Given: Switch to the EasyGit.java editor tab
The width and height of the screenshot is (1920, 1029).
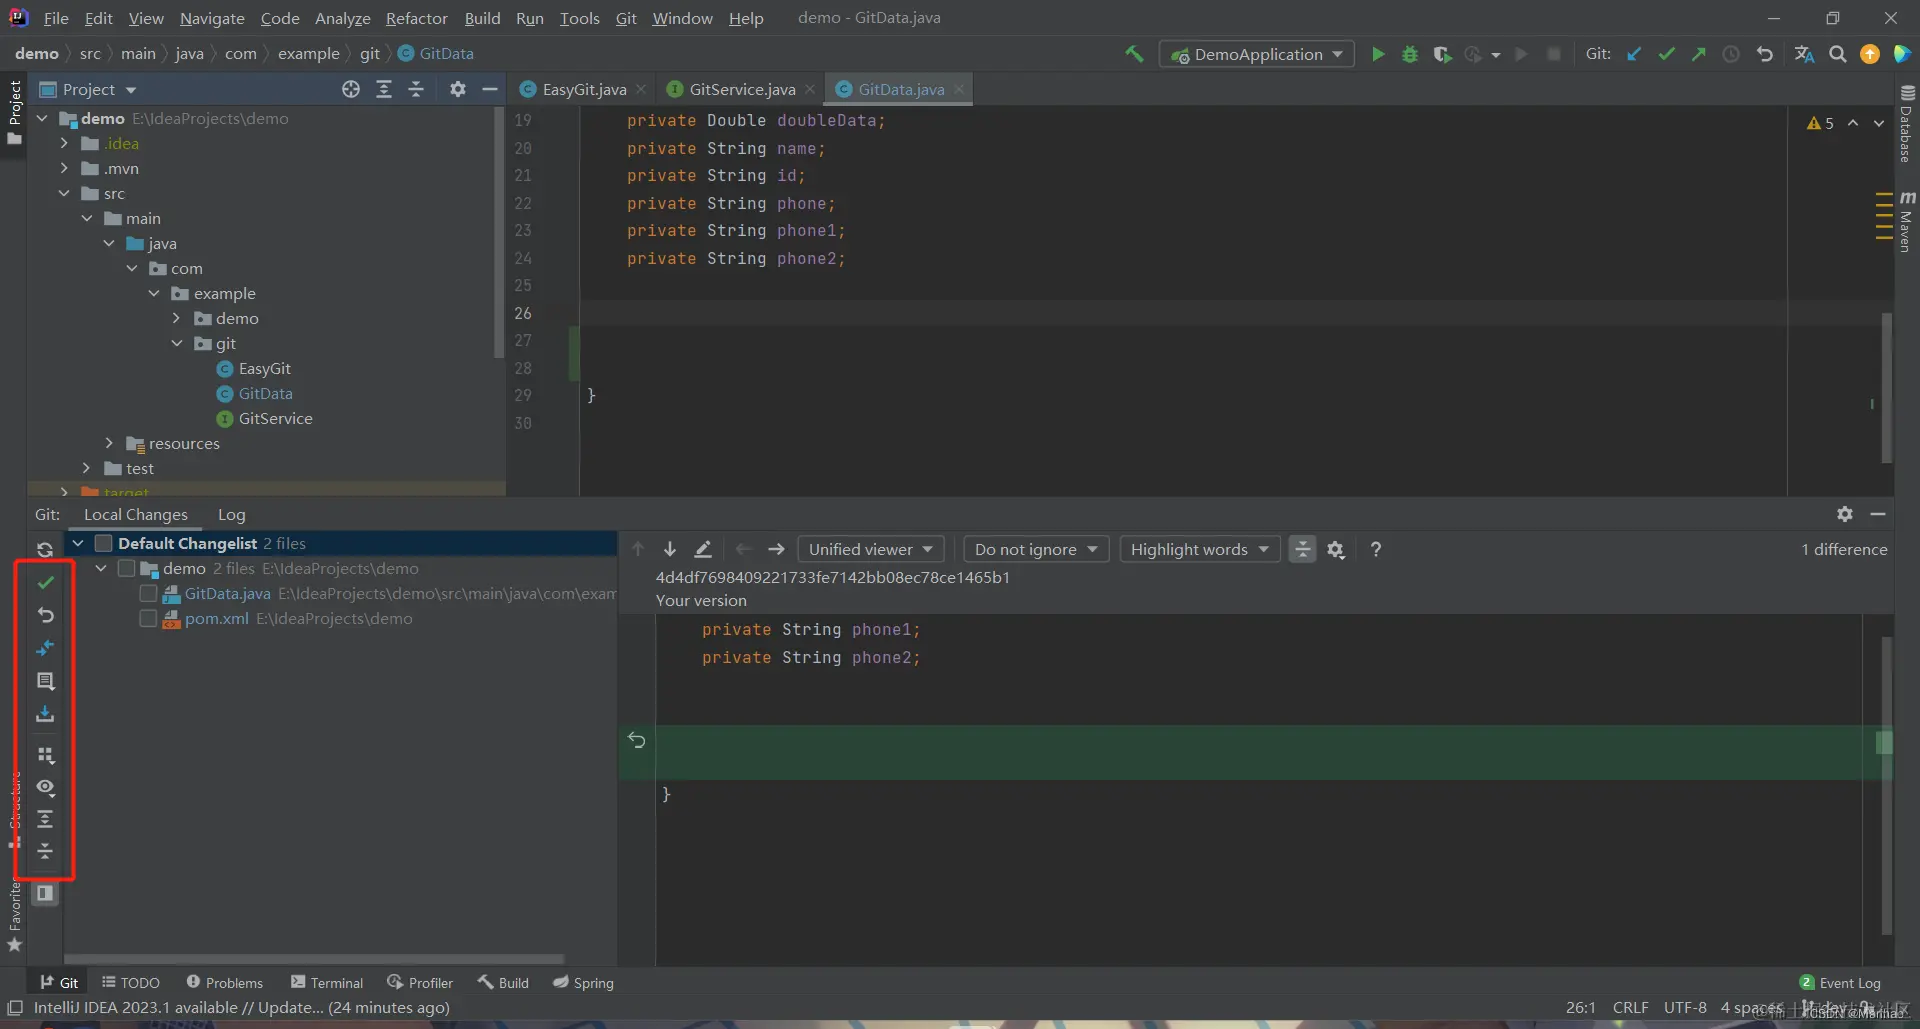Looking at the screenshot, I should [x=583, y=89].
